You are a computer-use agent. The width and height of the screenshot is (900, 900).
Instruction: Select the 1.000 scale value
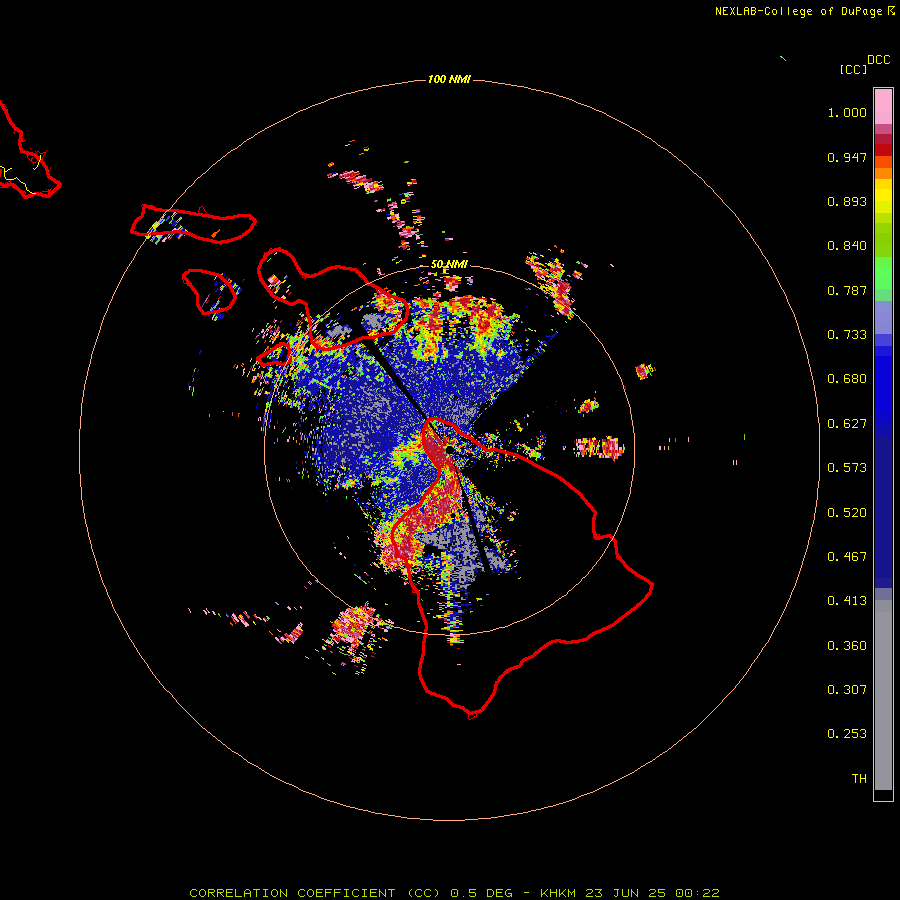pos(847,112)
